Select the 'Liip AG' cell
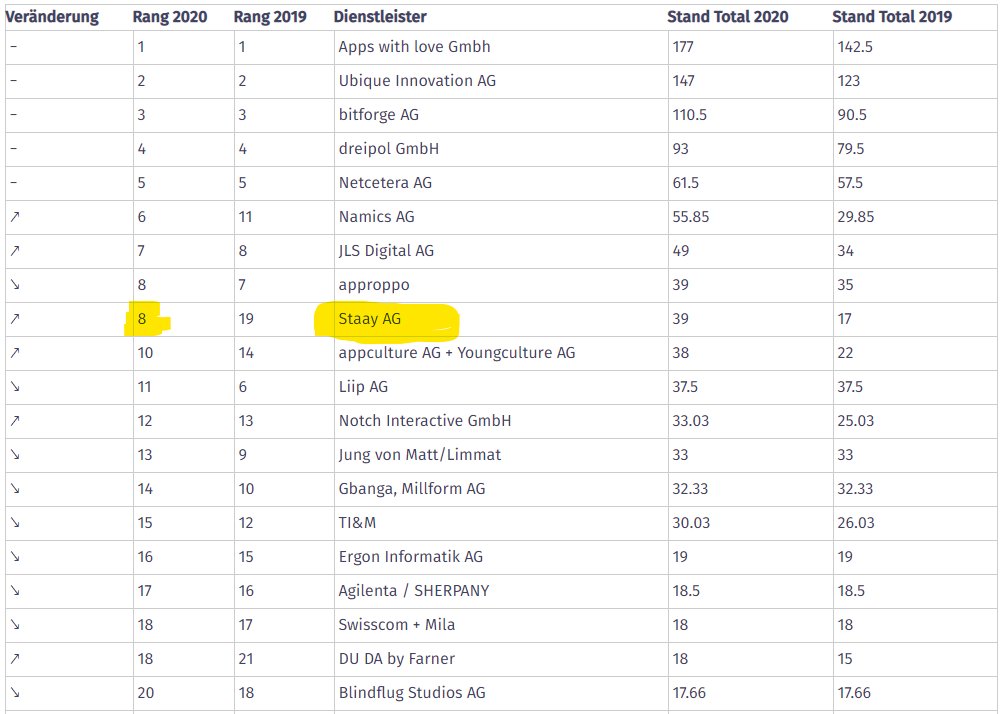 click(x=501, y=387)
